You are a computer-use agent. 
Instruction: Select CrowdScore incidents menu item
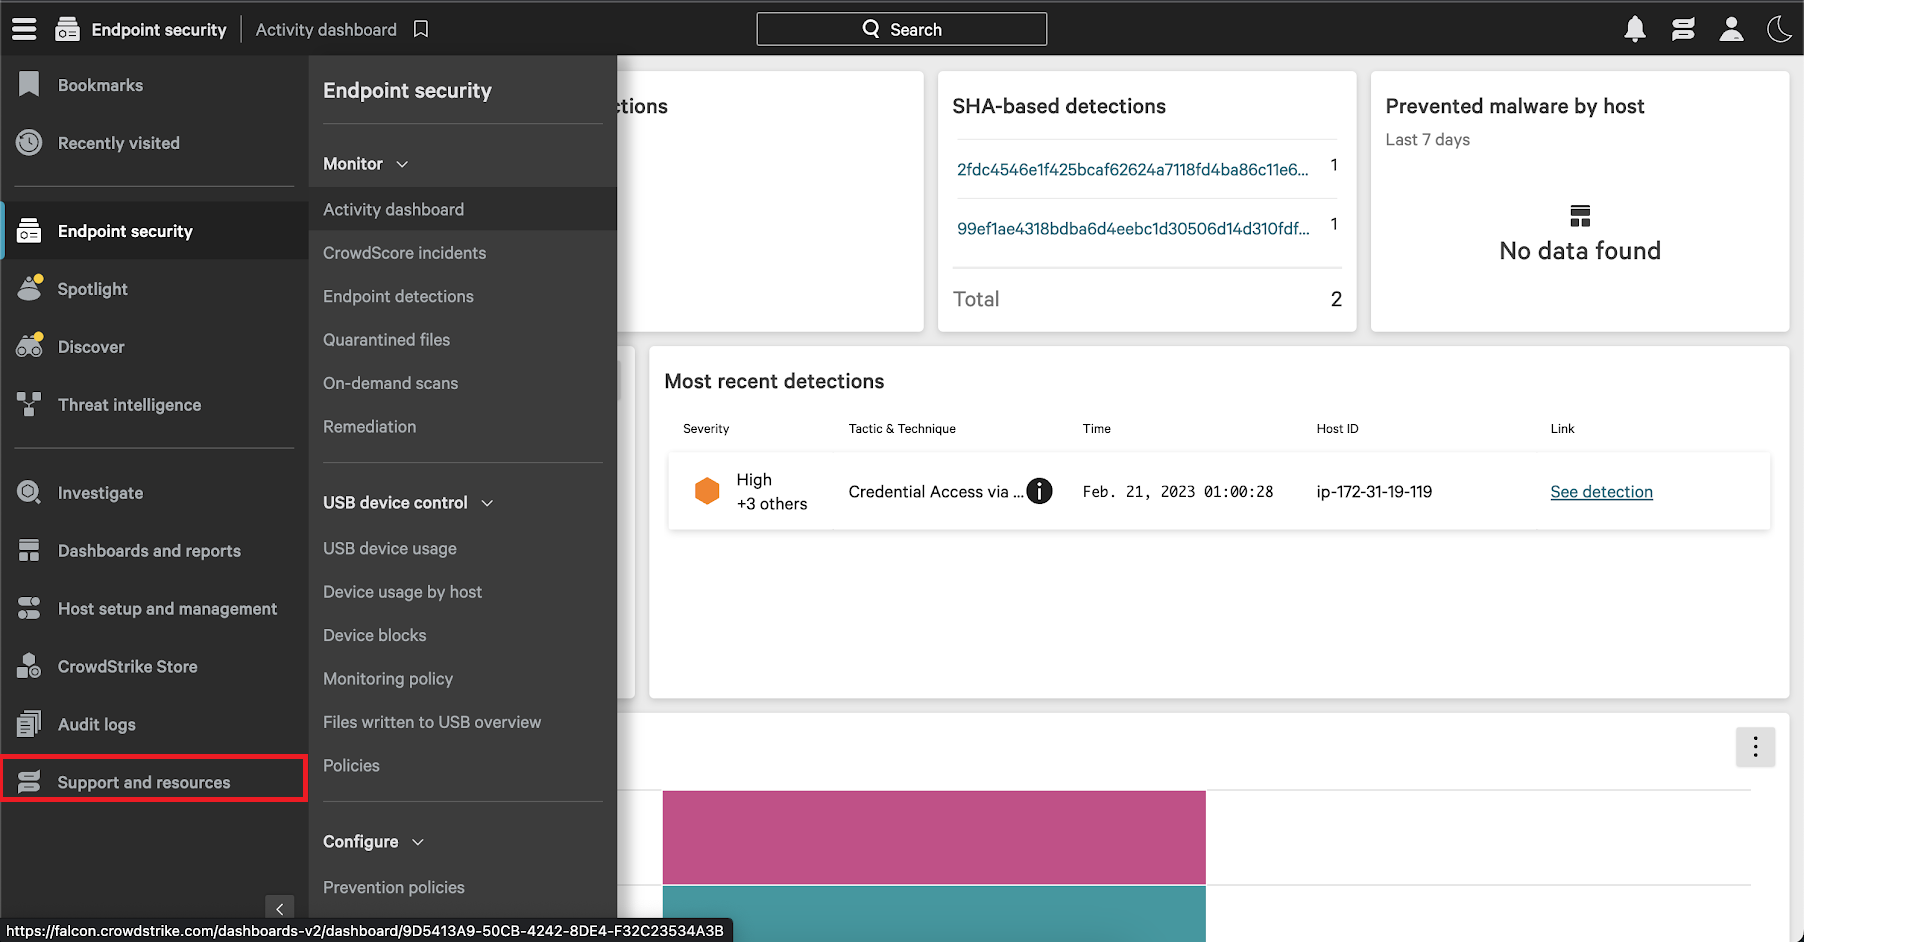[x=404, y=252]
